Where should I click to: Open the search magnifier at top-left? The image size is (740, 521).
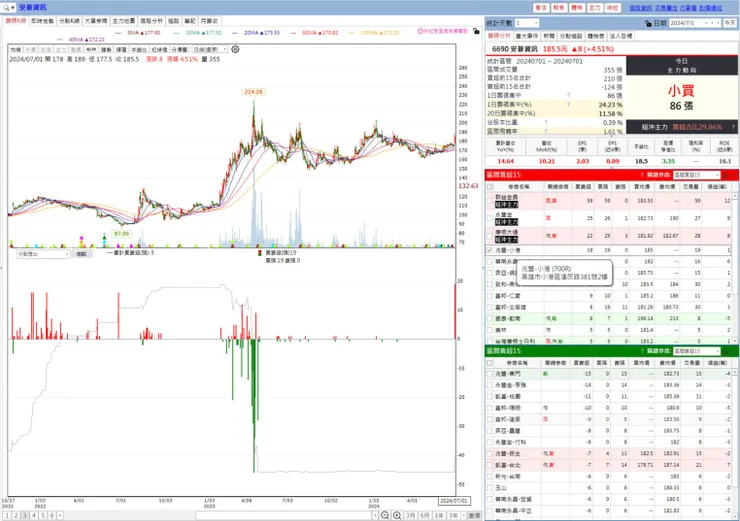(x=6, y=8)
